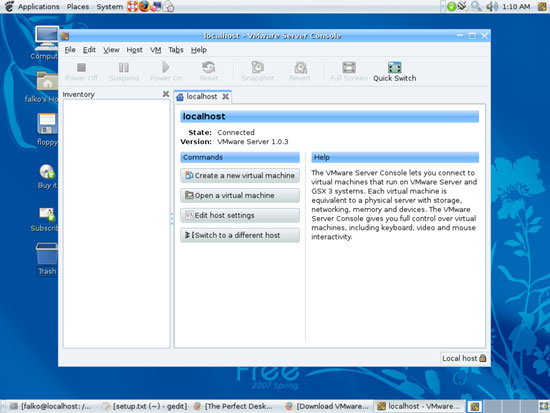Viewport: 550px width, 413px height.
Task: Click Create a new virtual machine
Action: pyautogui.click(x=240, y=175)
